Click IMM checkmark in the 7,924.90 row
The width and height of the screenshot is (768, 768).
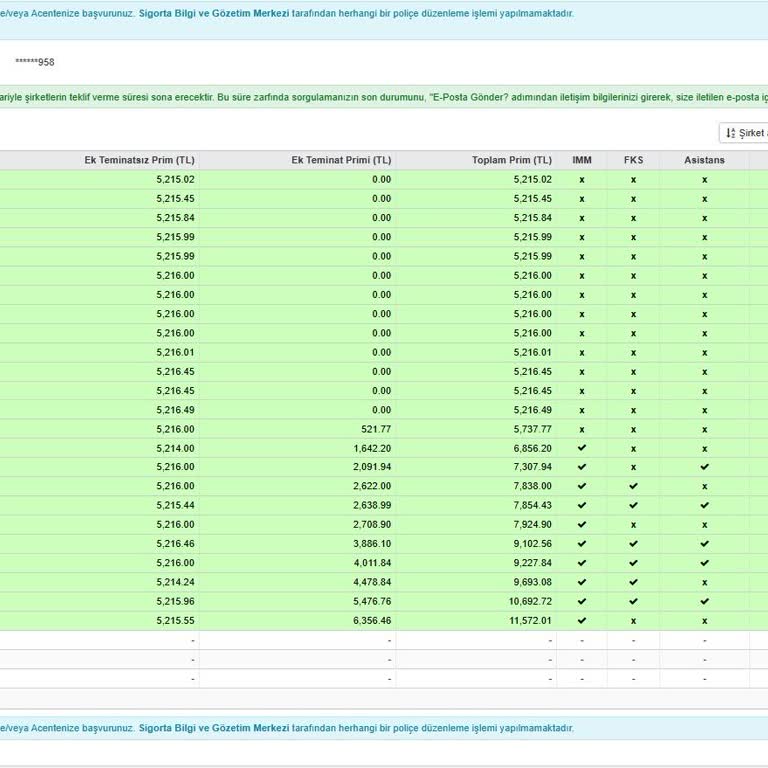click(582, 525)
